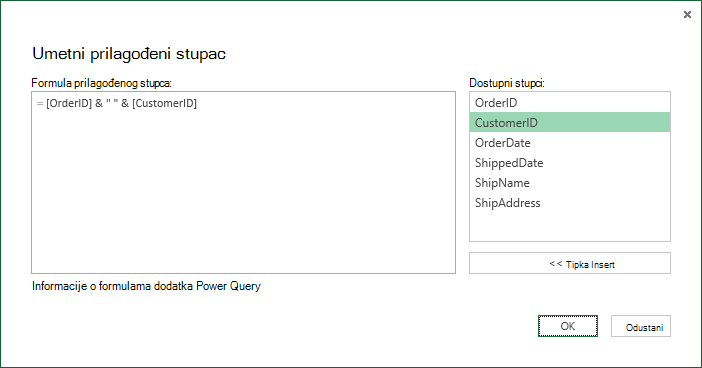The image size is (702, 368).
Task: Choose OrderDate from the columns list
Action: [x=570, y=142]
